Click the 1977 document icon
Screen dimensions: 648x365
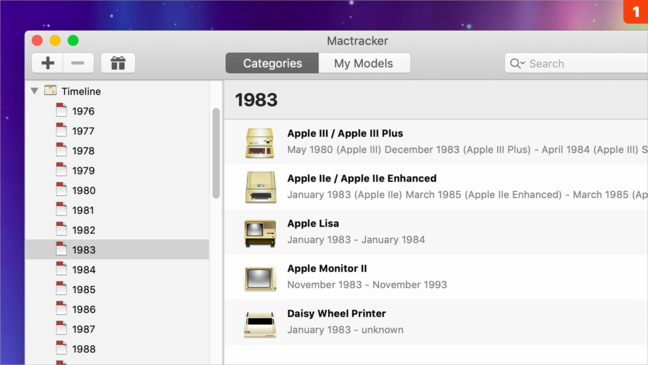pyautogui.click(x=61, y=130)
